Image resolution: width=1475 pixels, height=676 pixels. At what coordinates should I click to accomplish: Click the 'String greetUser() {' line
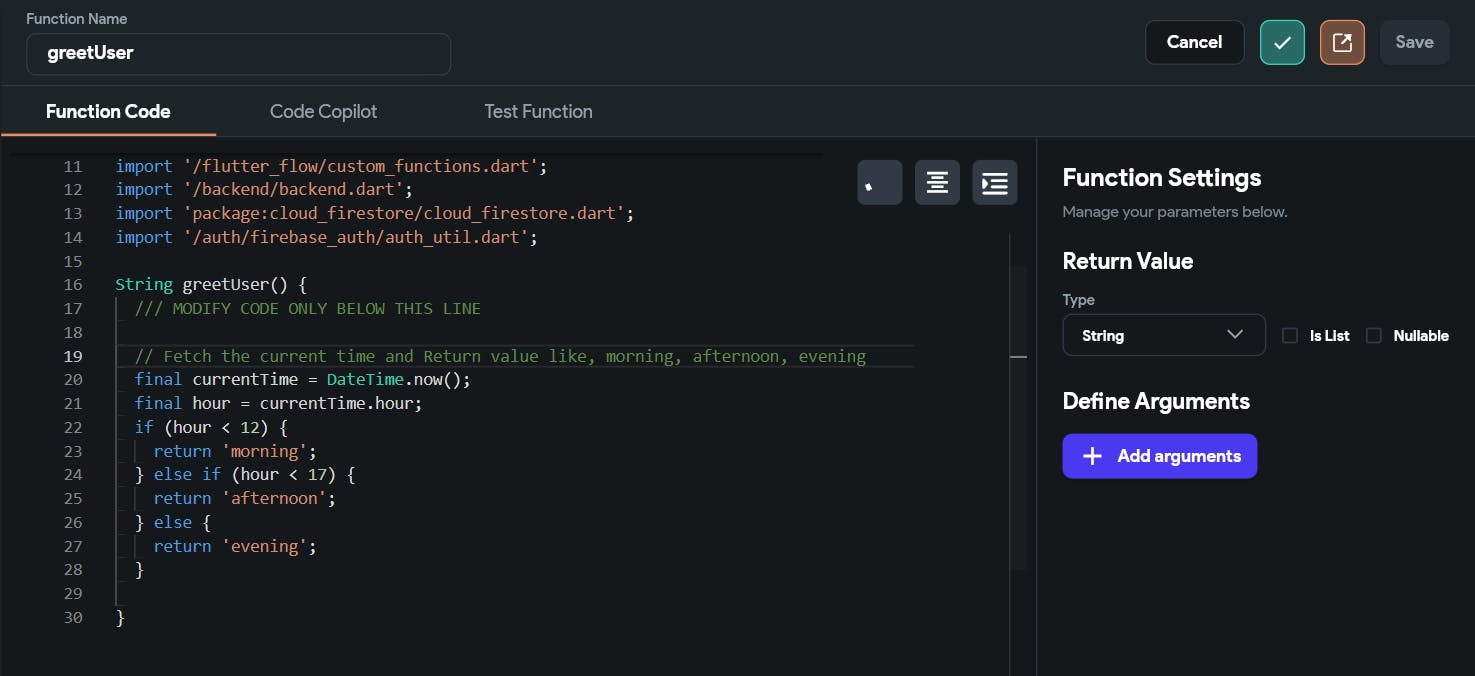coord(211,285)
